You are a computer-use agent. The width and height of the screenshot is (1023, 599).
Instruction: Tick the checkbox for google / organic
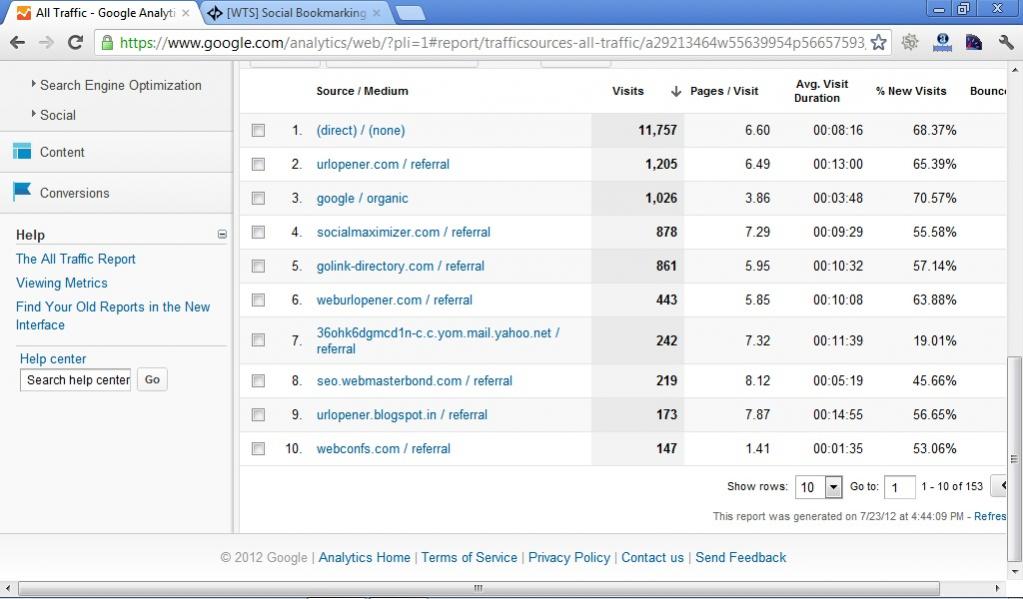(x=258, y=198)
